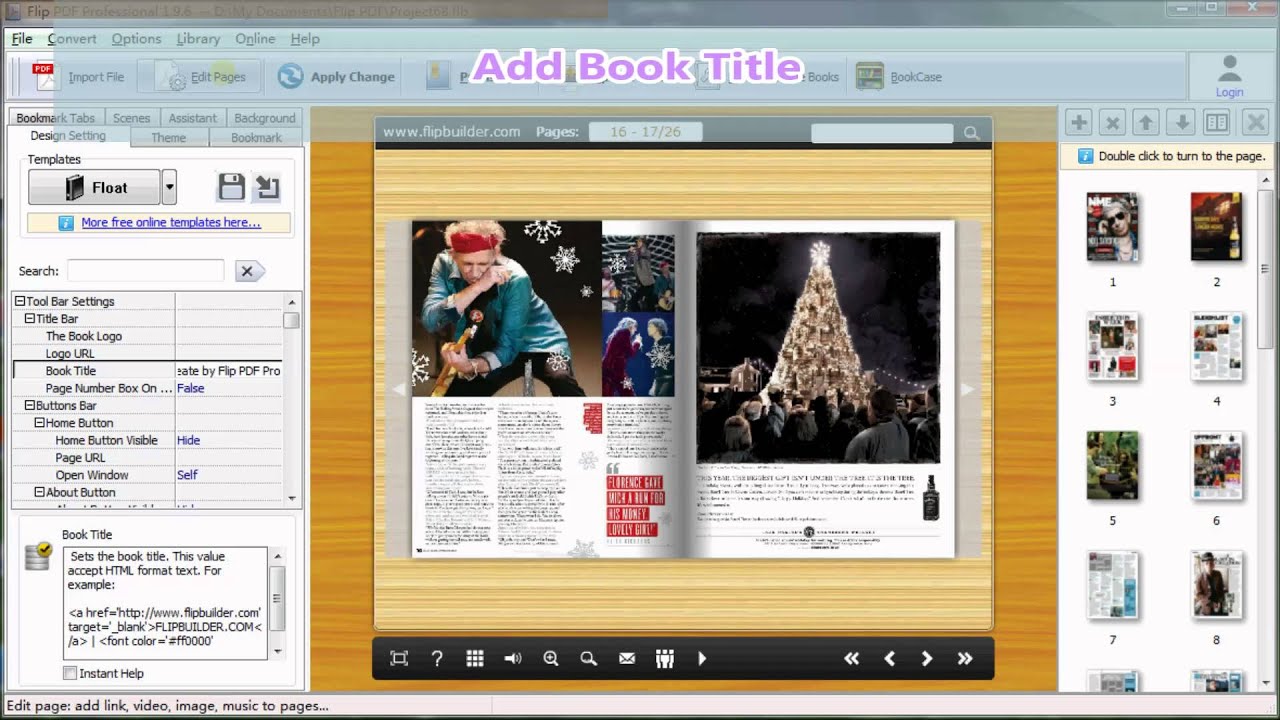Move page up arrow icon

(1147, 123)
